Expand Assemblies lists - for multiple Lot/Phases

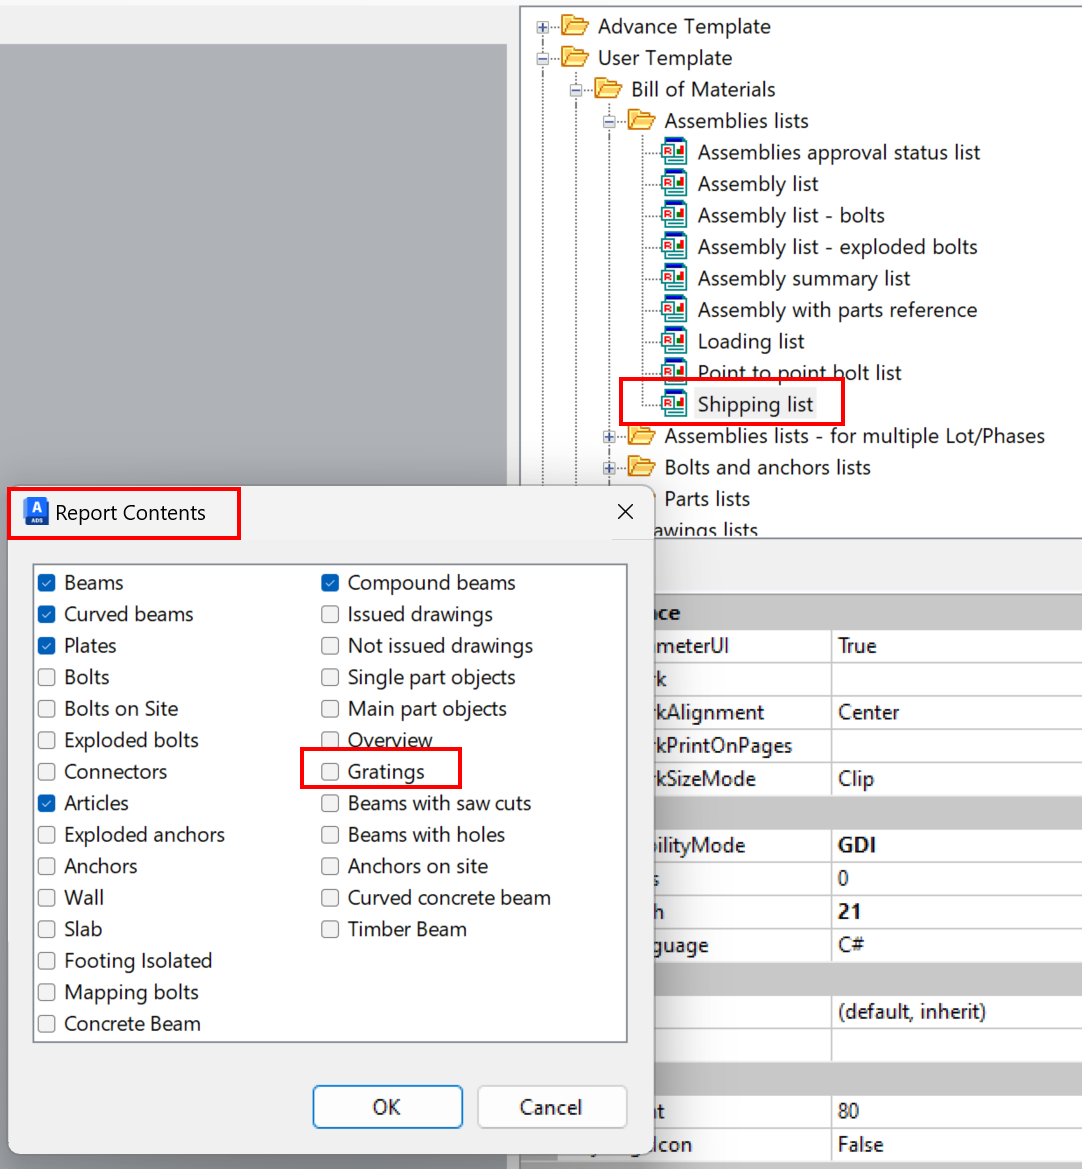[x=609, y=436]
